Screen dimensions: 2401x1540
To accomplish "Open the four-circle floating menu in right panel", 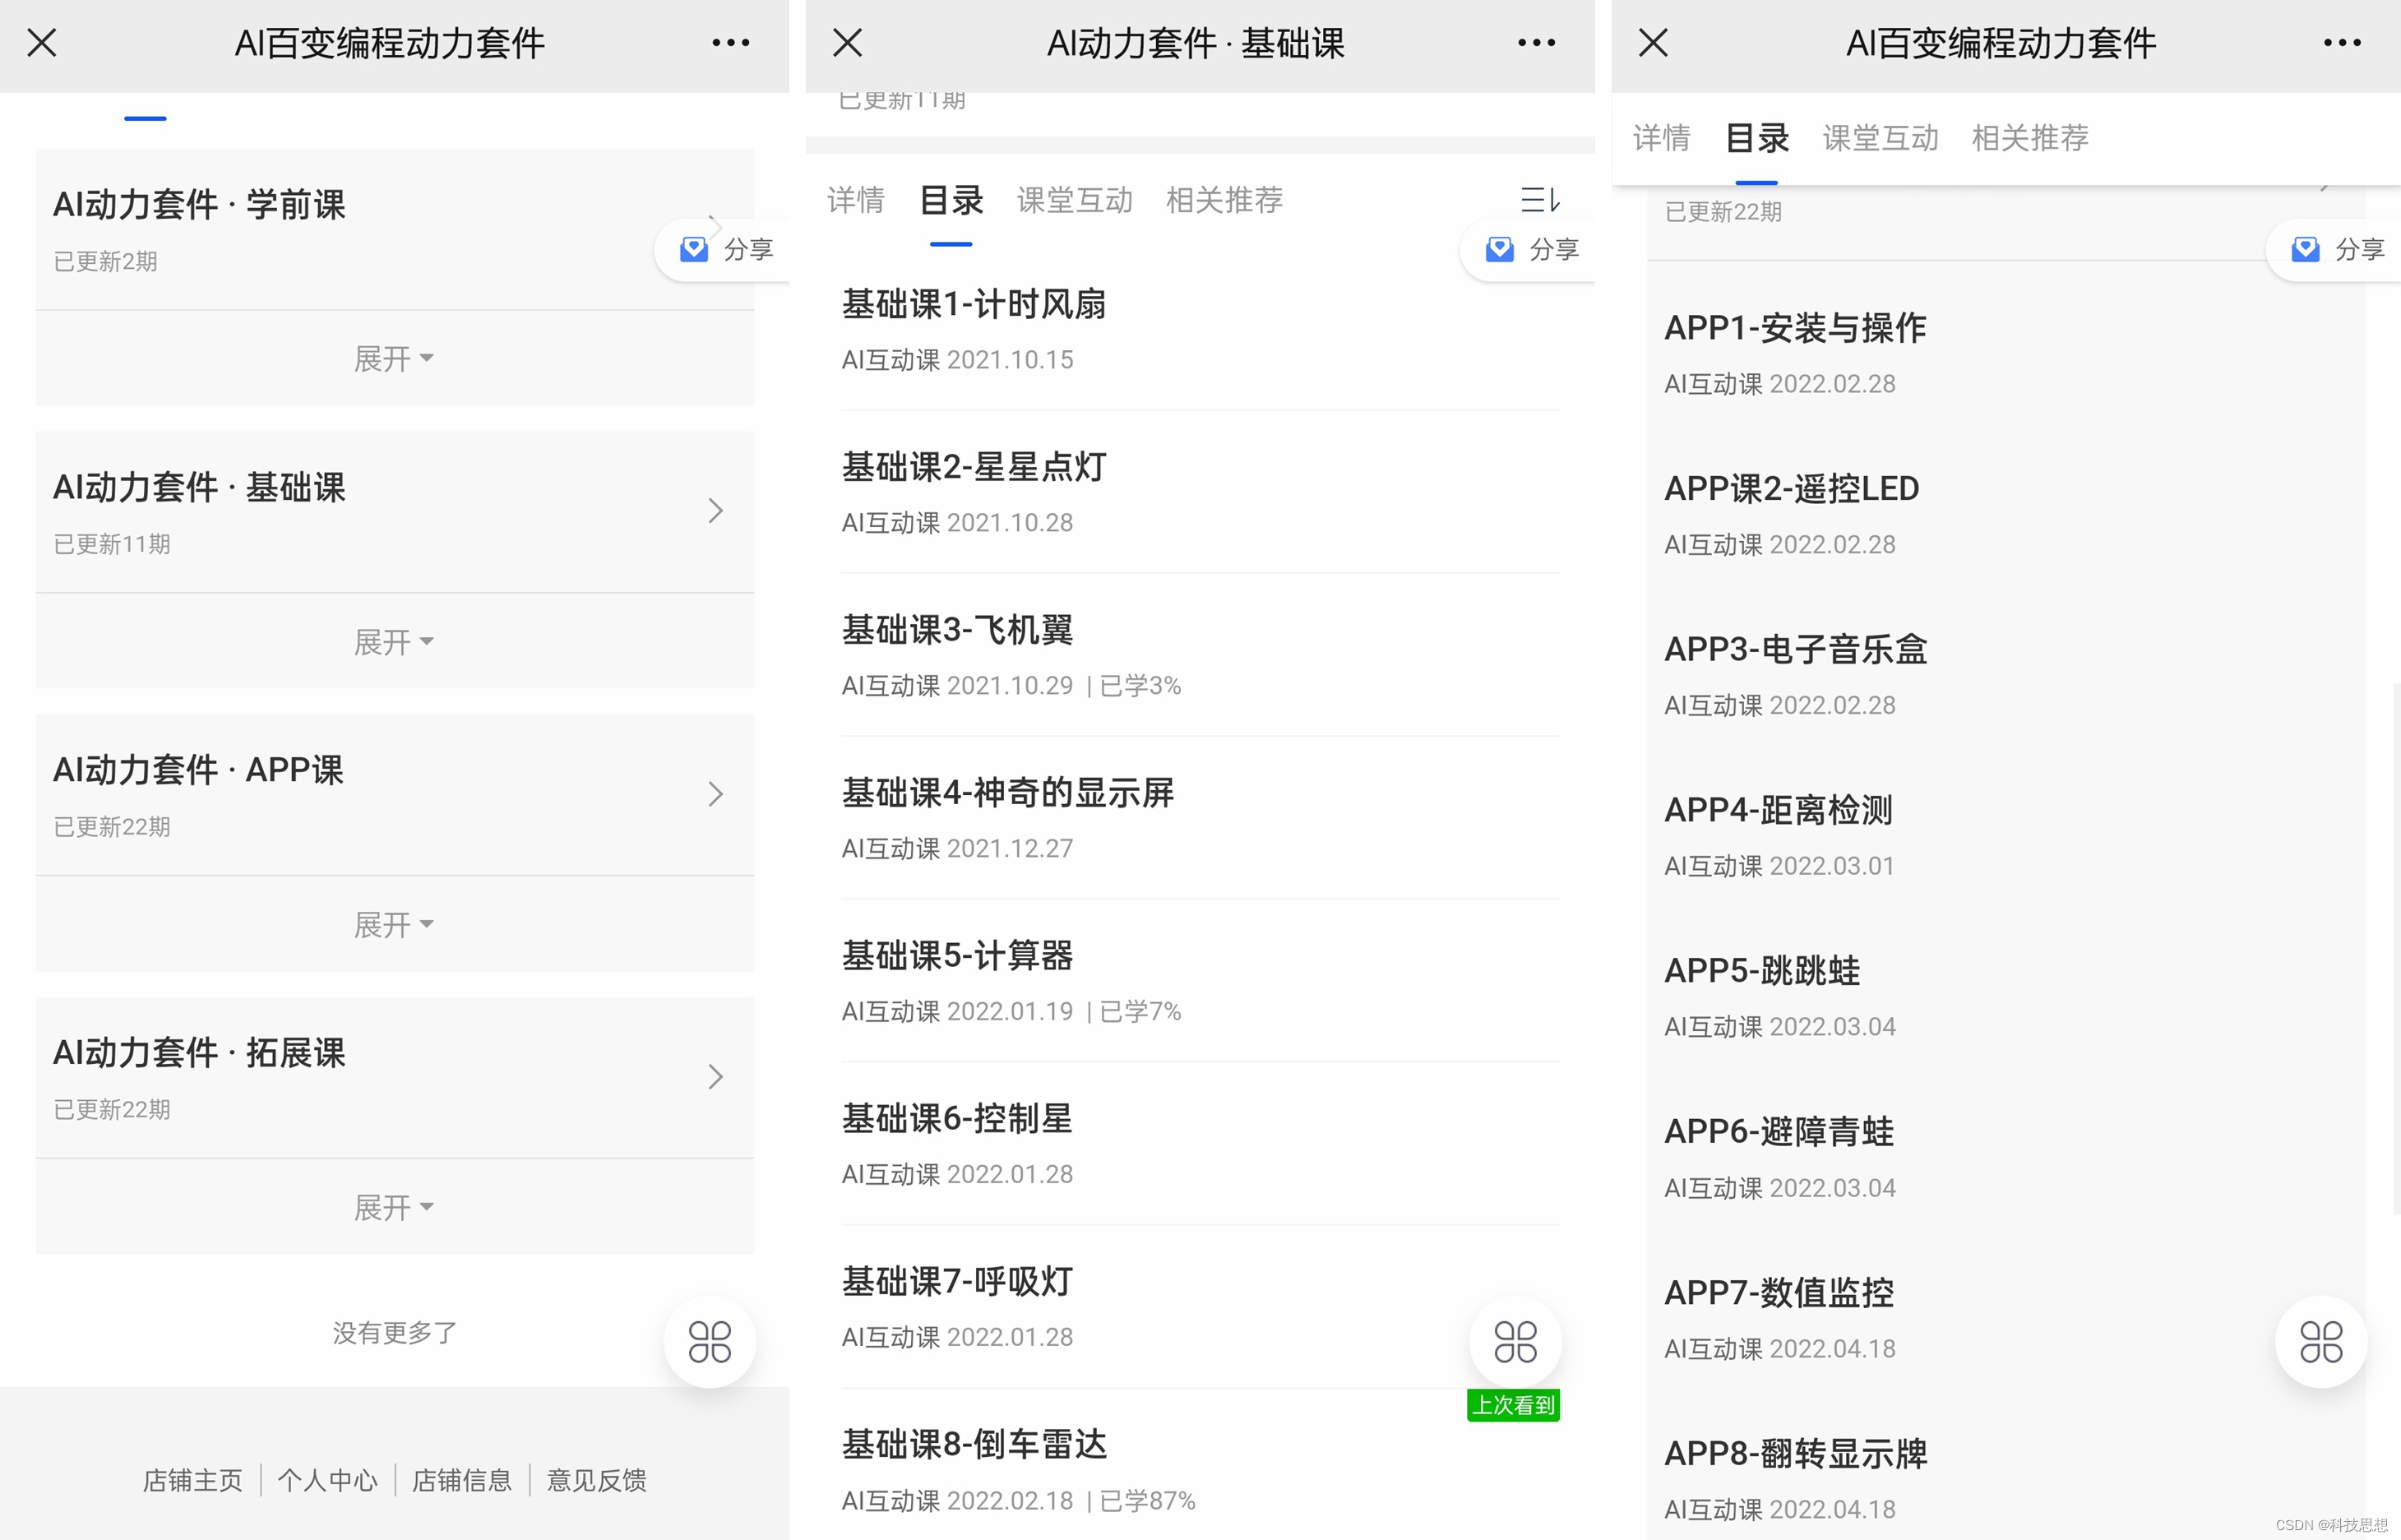I will [2321, 1342].
